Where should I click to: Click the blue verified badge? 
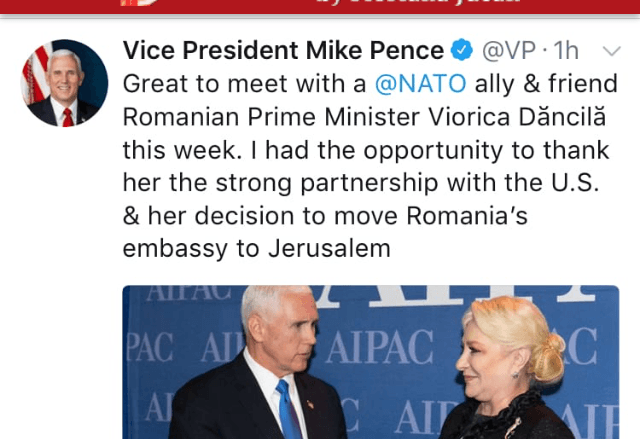click(x=462, y=50)
